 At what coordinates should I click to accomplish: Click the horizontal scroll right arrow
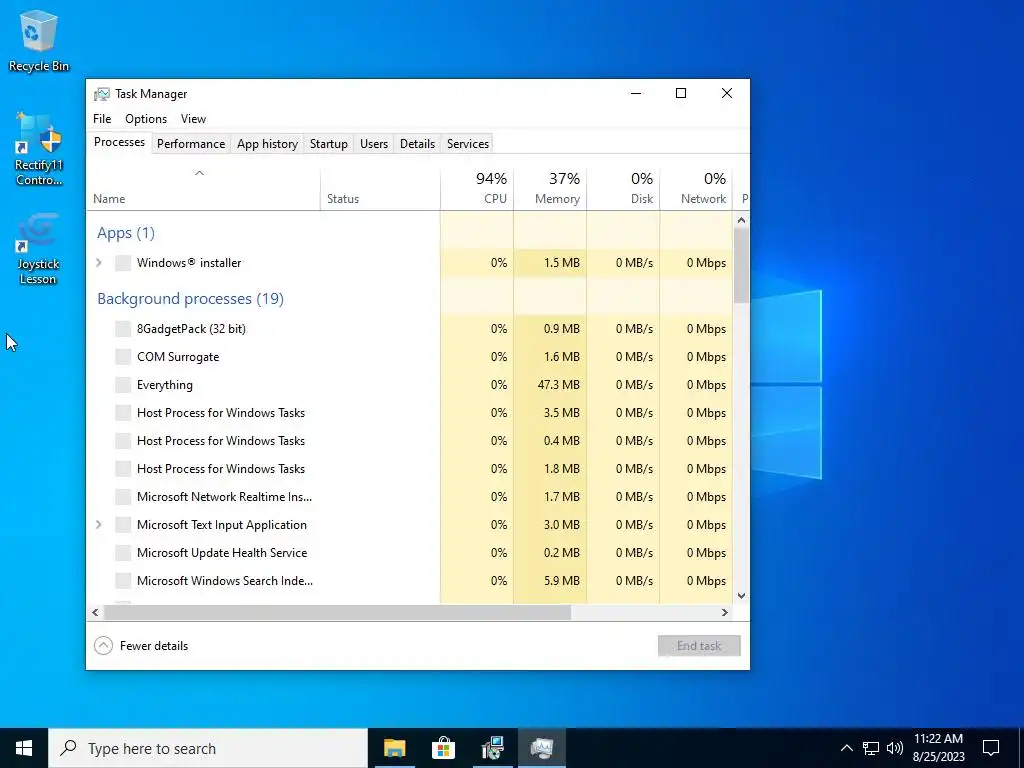coord(724,613)
